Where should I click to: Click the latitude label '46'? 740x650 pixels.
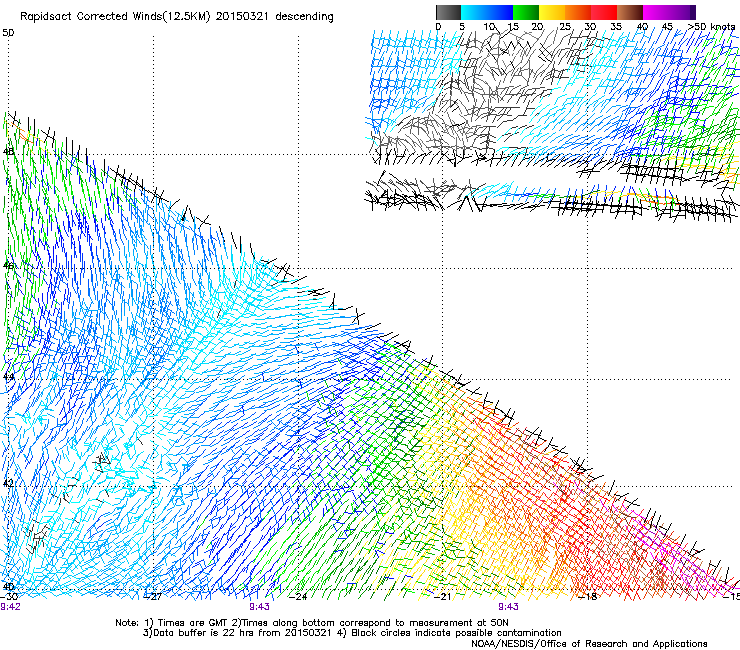(x=8, y=265)
